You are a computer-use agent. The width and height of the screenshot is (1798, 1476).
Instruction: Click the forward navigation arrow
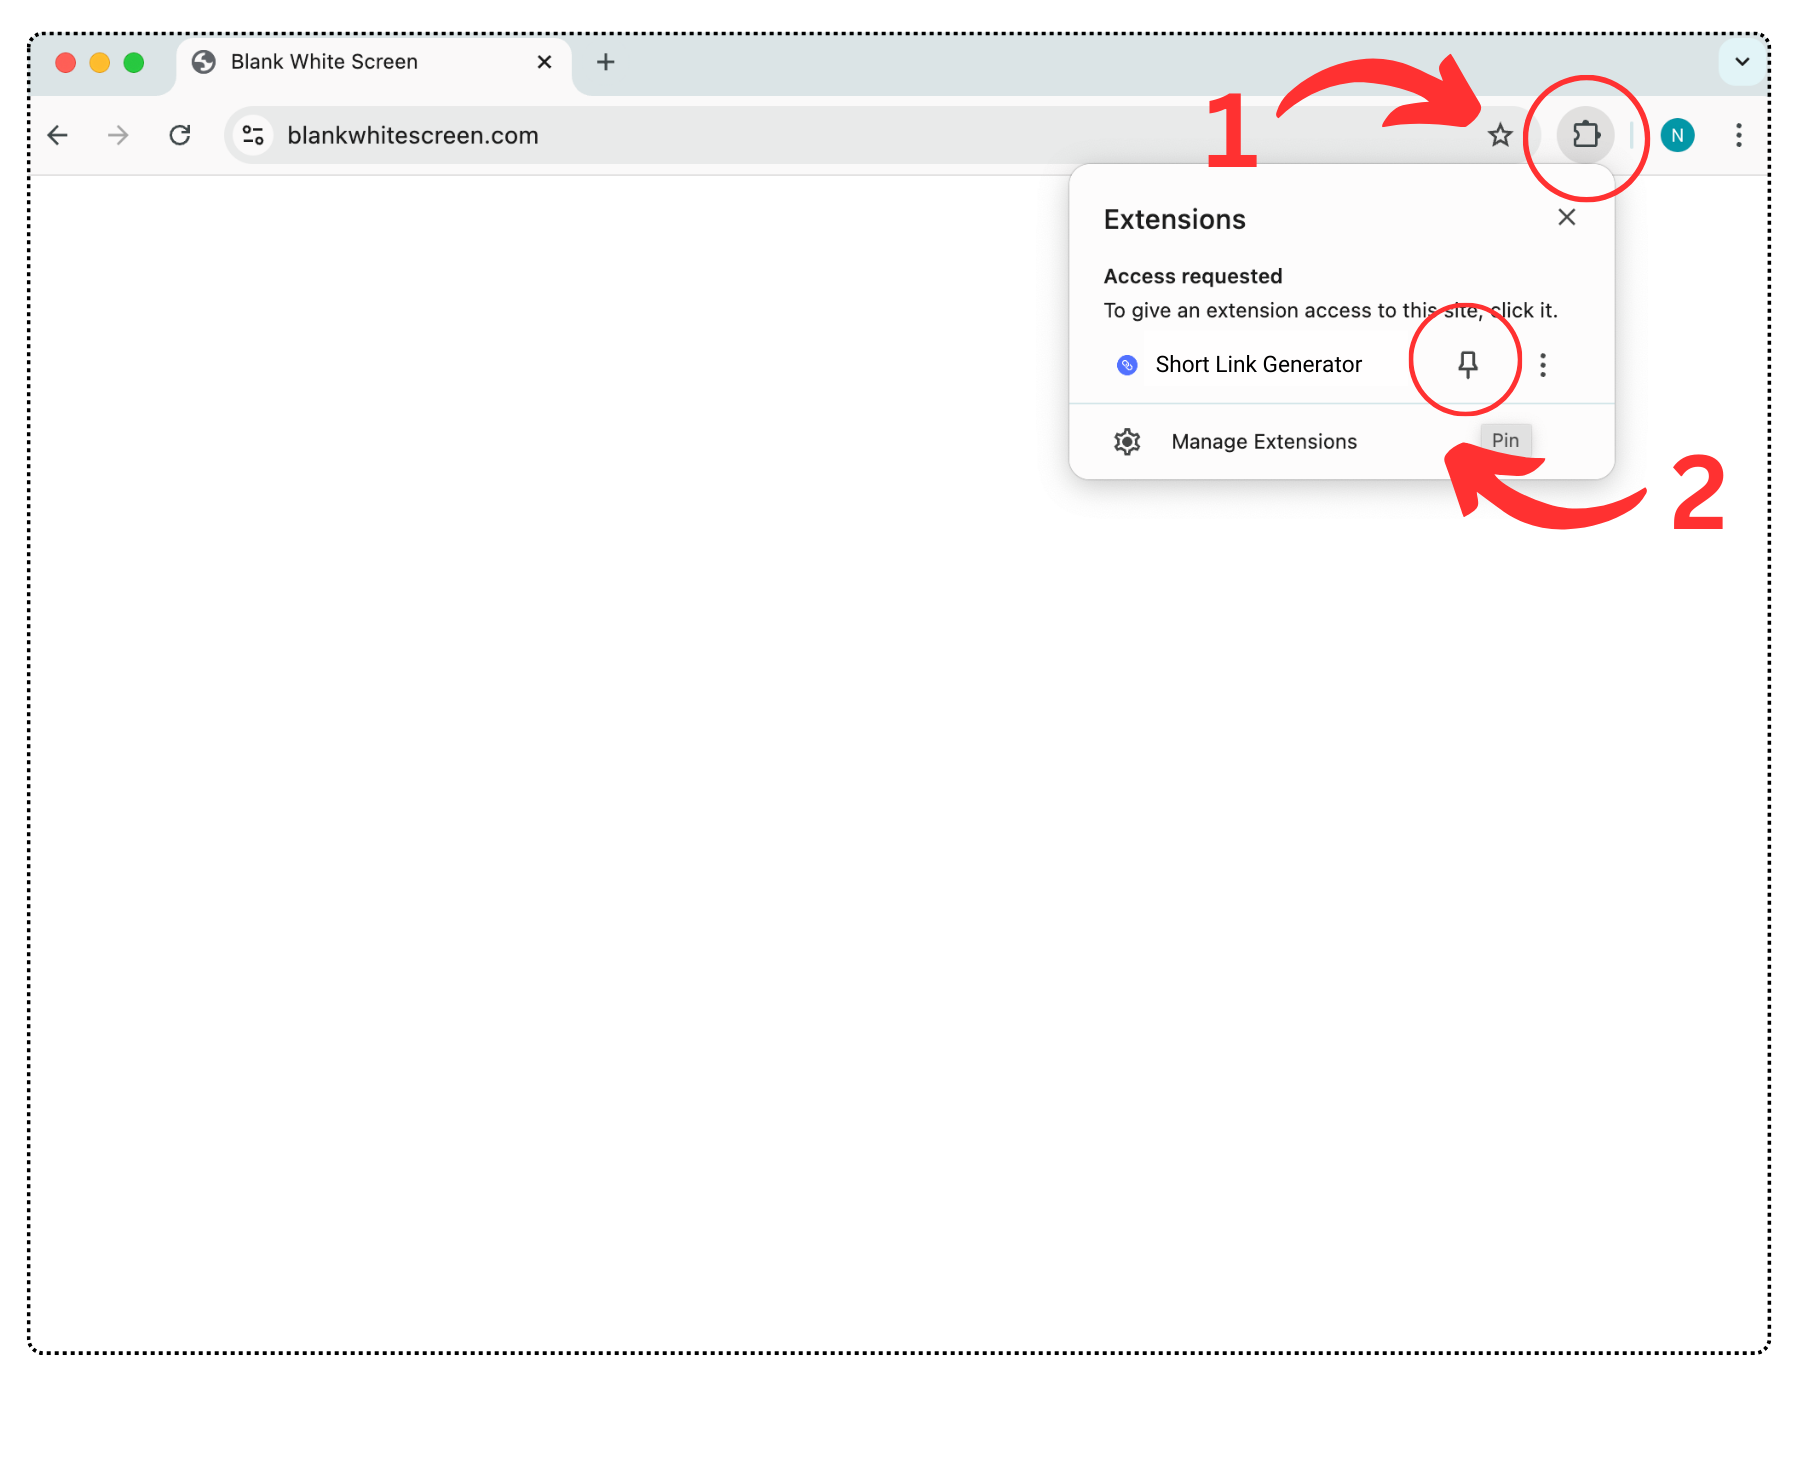[x=118, y=135]
